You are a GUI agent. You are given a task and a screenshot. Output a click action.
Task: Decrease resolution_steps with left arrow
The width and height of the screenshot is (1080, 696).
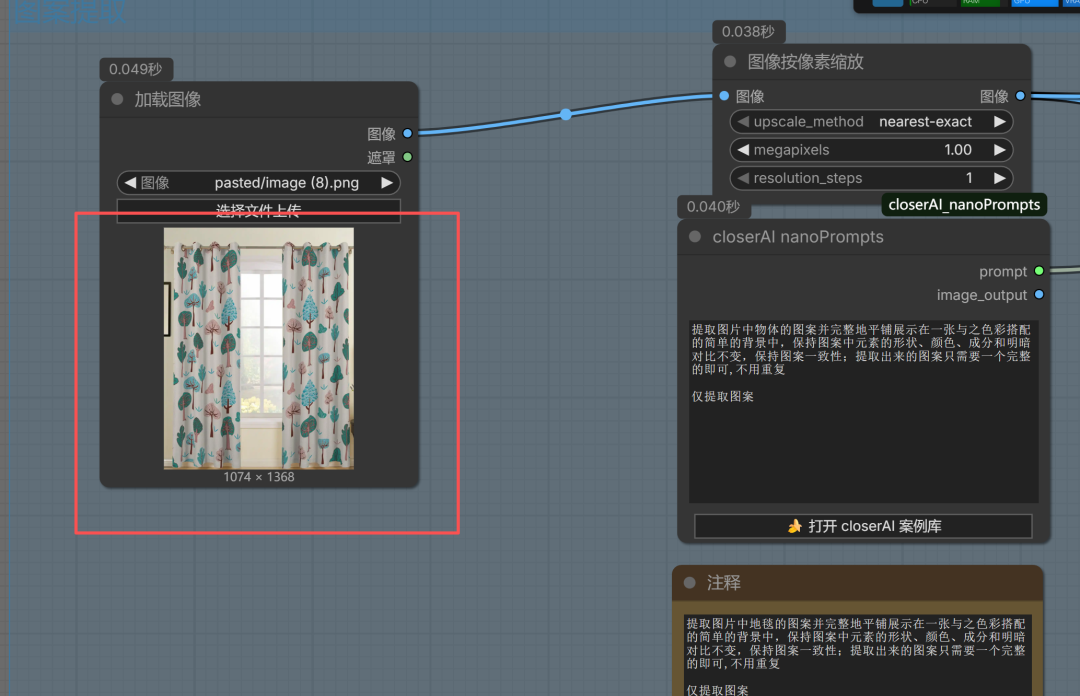click(742, 178)
